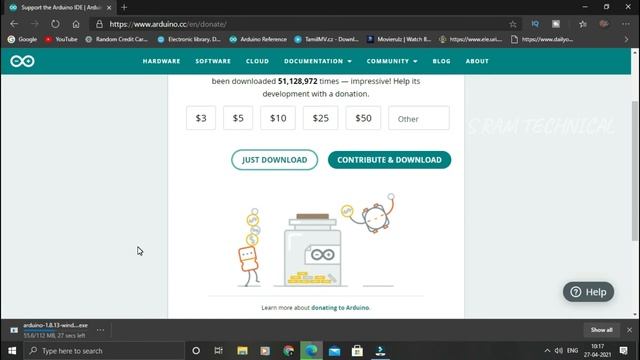640x360 pixels.
Task: Open the favorites list icon
Action: [583, 24]
